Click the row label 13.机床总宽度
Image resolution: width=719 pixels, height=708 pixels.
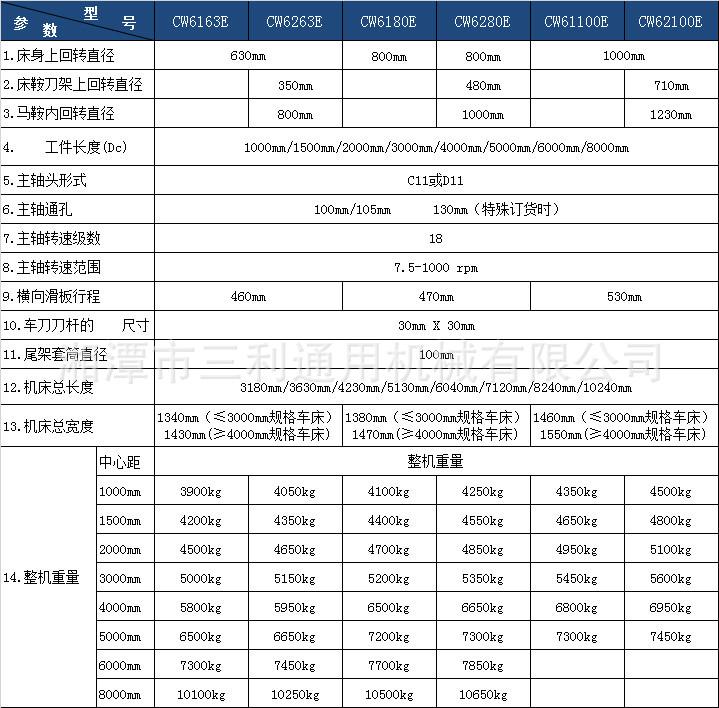pos(48,426)
